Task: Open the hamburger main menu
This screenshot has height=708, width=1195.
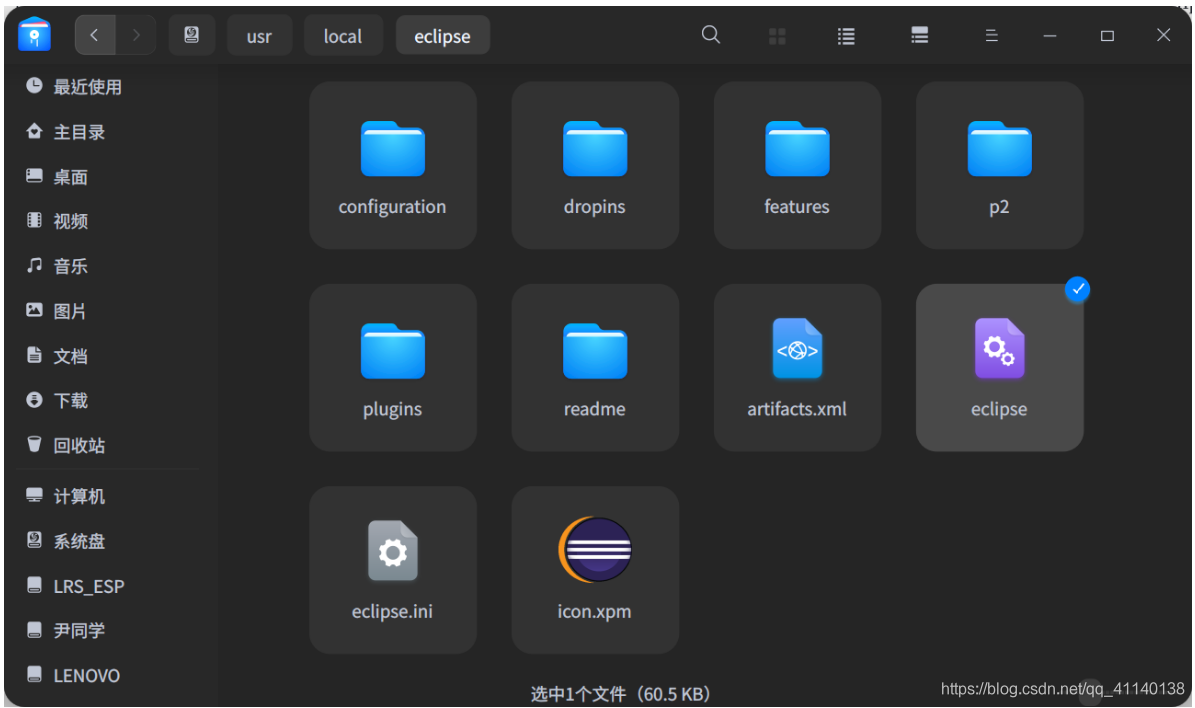Action: [x=991, y=35]
